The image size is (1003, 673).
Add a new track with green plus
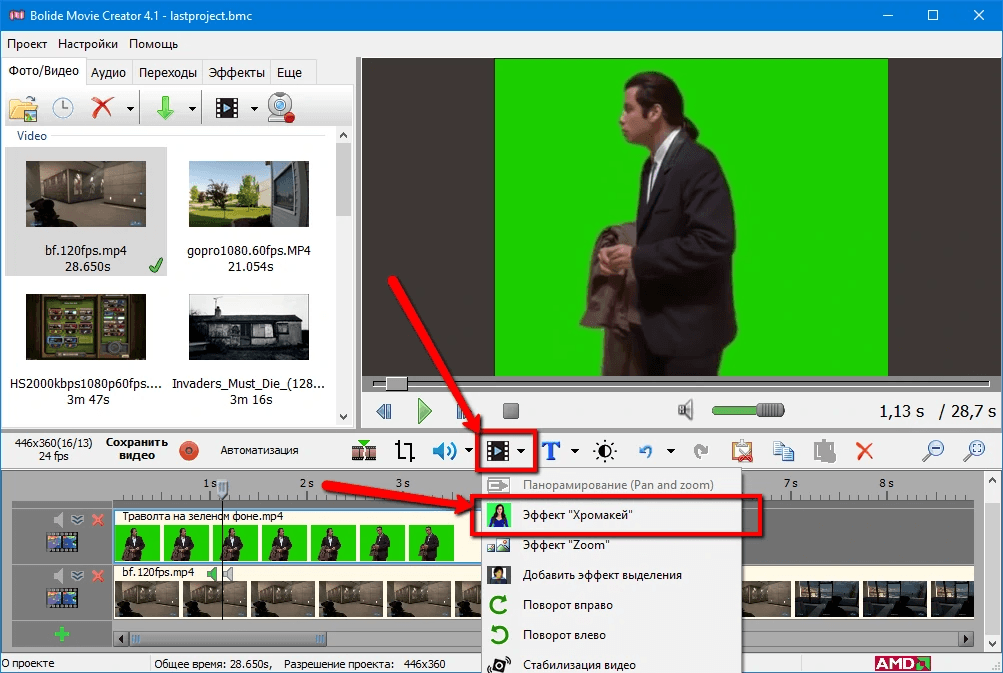click(x=62, y=633)
